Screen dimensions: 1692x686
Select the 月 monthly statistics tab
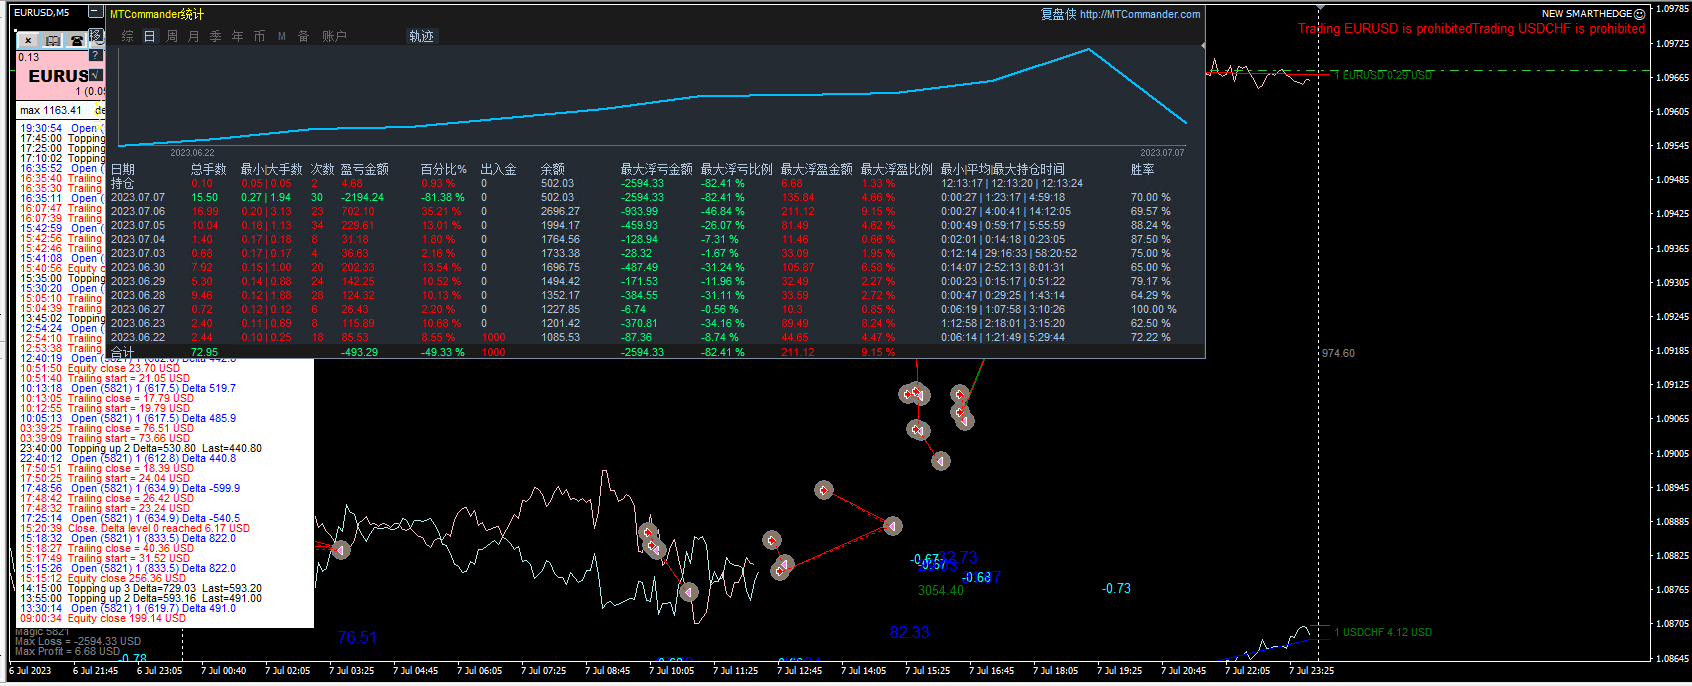point(193,36)
